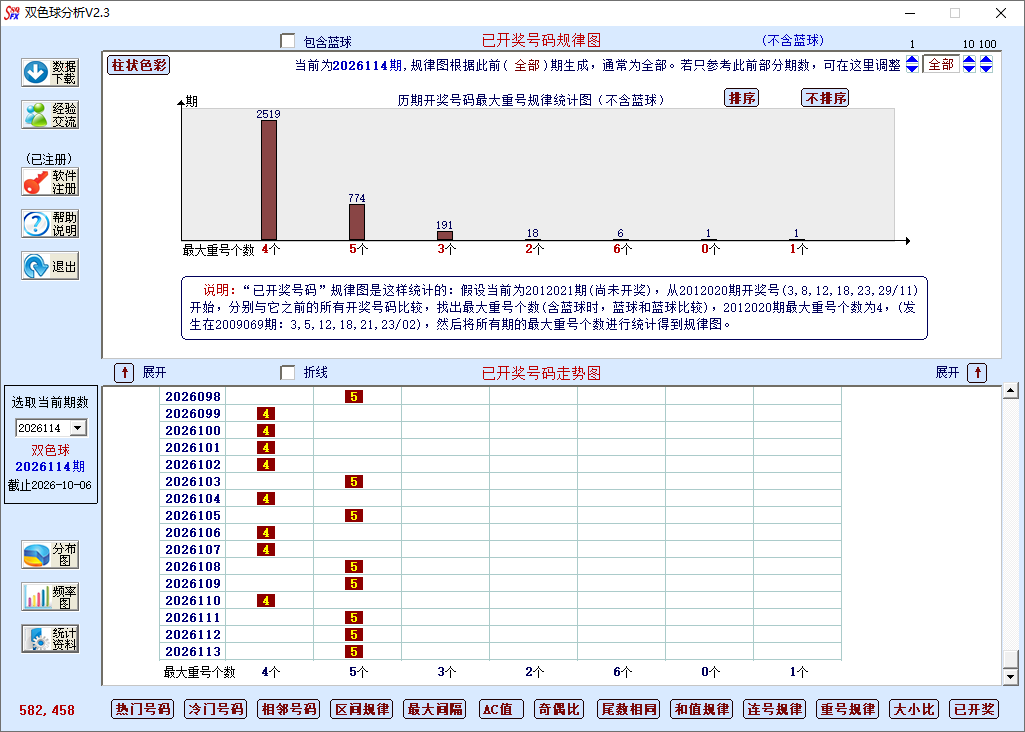1025x732 pixels.
Task: Click the 柱状色彩 bar color button
Action: point(139,65)
